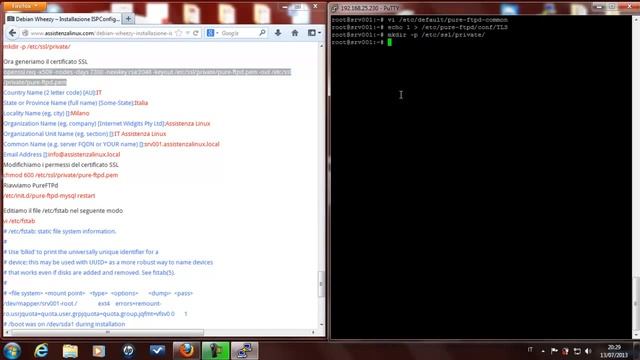This screenshot has width=640, height=360.
Task: Click '# /etc/fstab: static file system information.'
Action: point(60,231)
